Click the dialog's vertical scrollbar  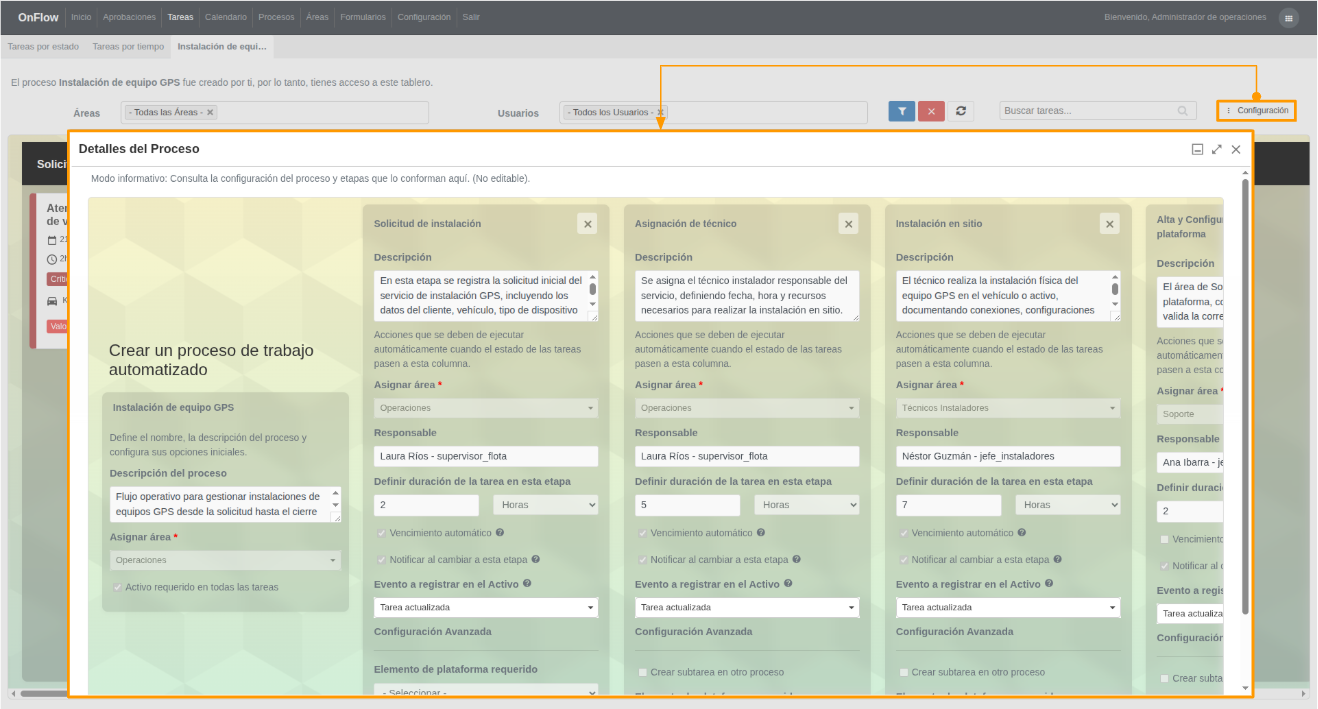click(1245, 396)
